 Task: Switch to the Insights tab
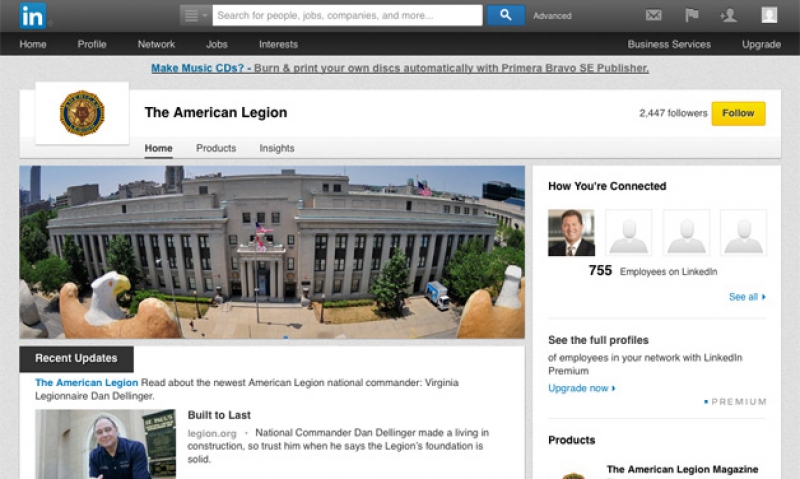pos(277,148)
